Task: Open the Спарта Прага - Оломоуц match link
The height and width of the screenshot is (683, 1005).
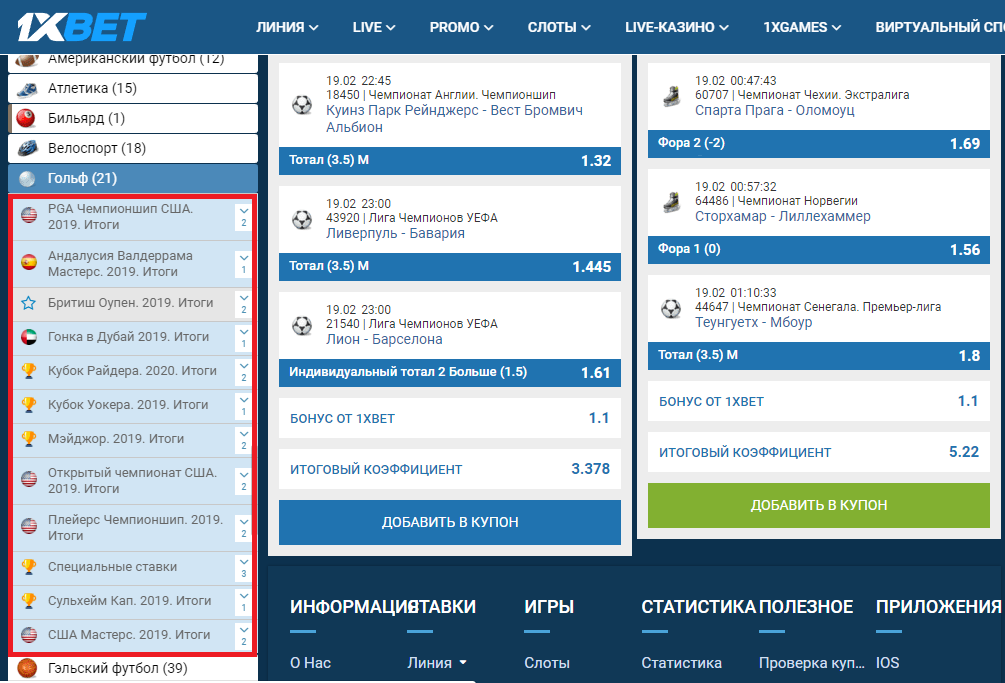Action: coord(774,110)
